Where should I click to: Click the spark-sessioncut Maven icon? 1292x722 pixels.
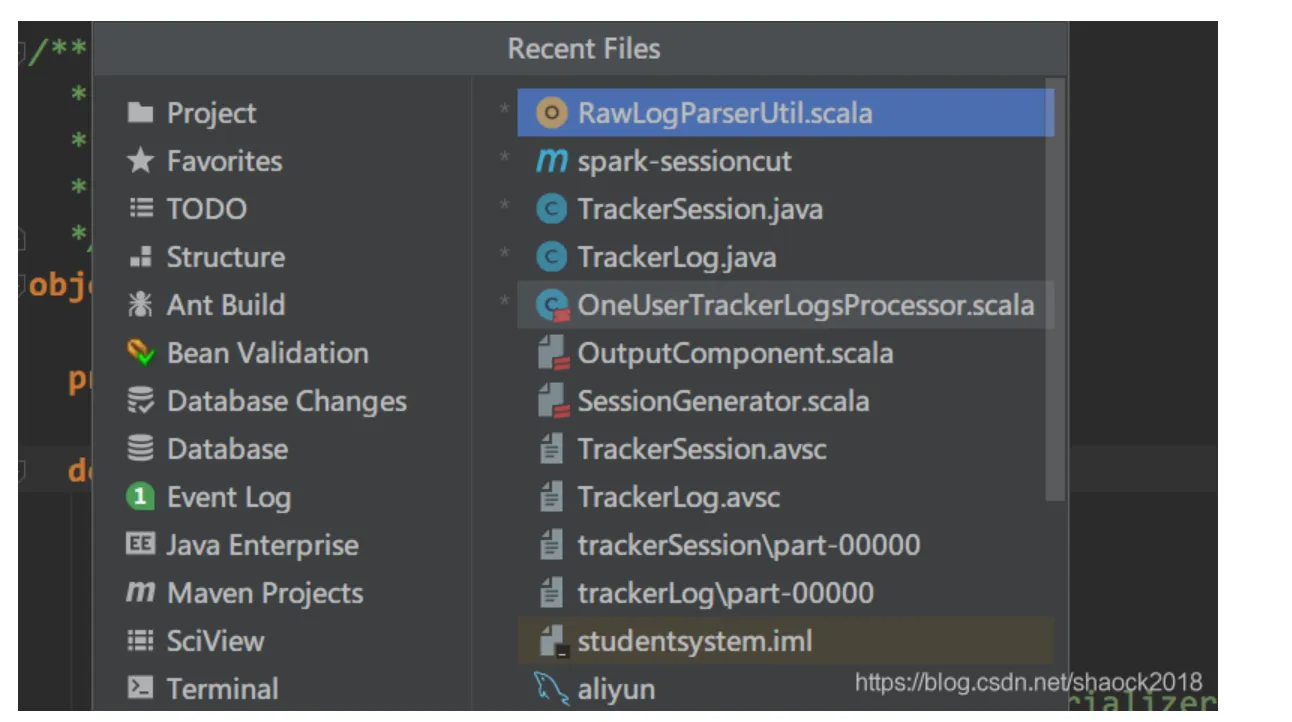[552, 161]
